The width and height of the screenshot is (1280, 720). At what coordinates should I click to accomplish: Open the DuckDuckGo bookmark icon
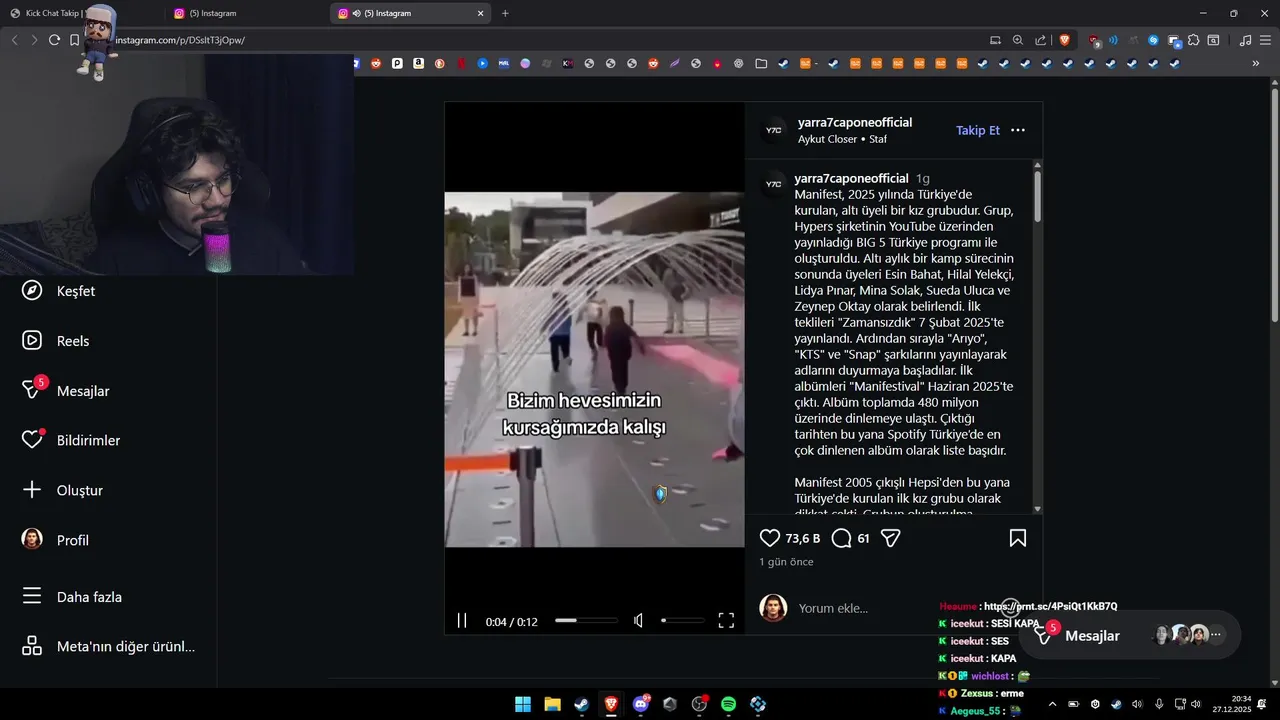pos(439,63)
